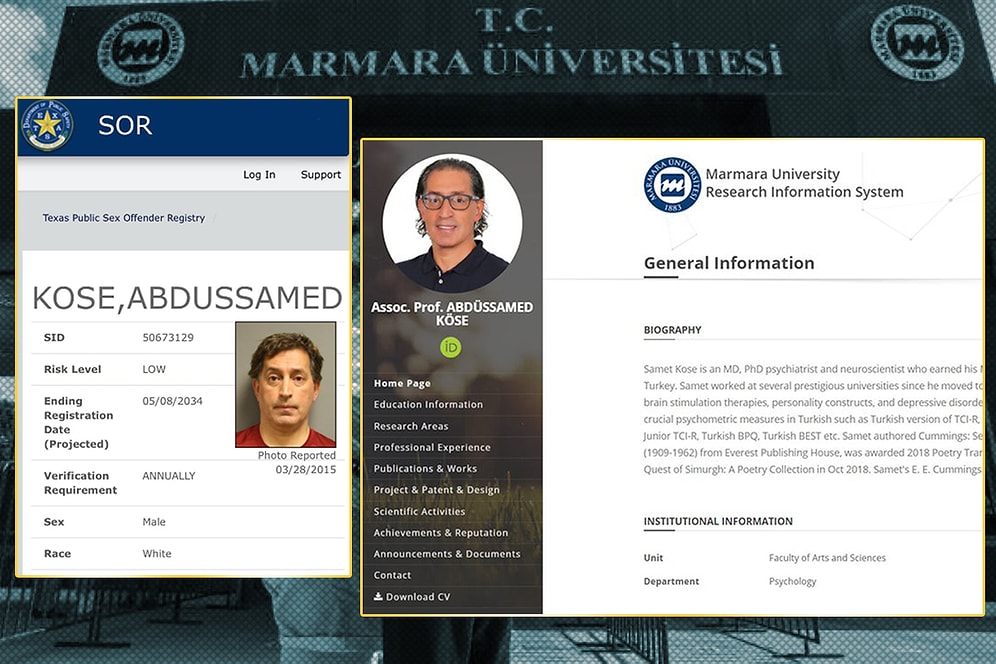
Task: Click the Texas DPS star seal logo
Action: coord(46,125)
